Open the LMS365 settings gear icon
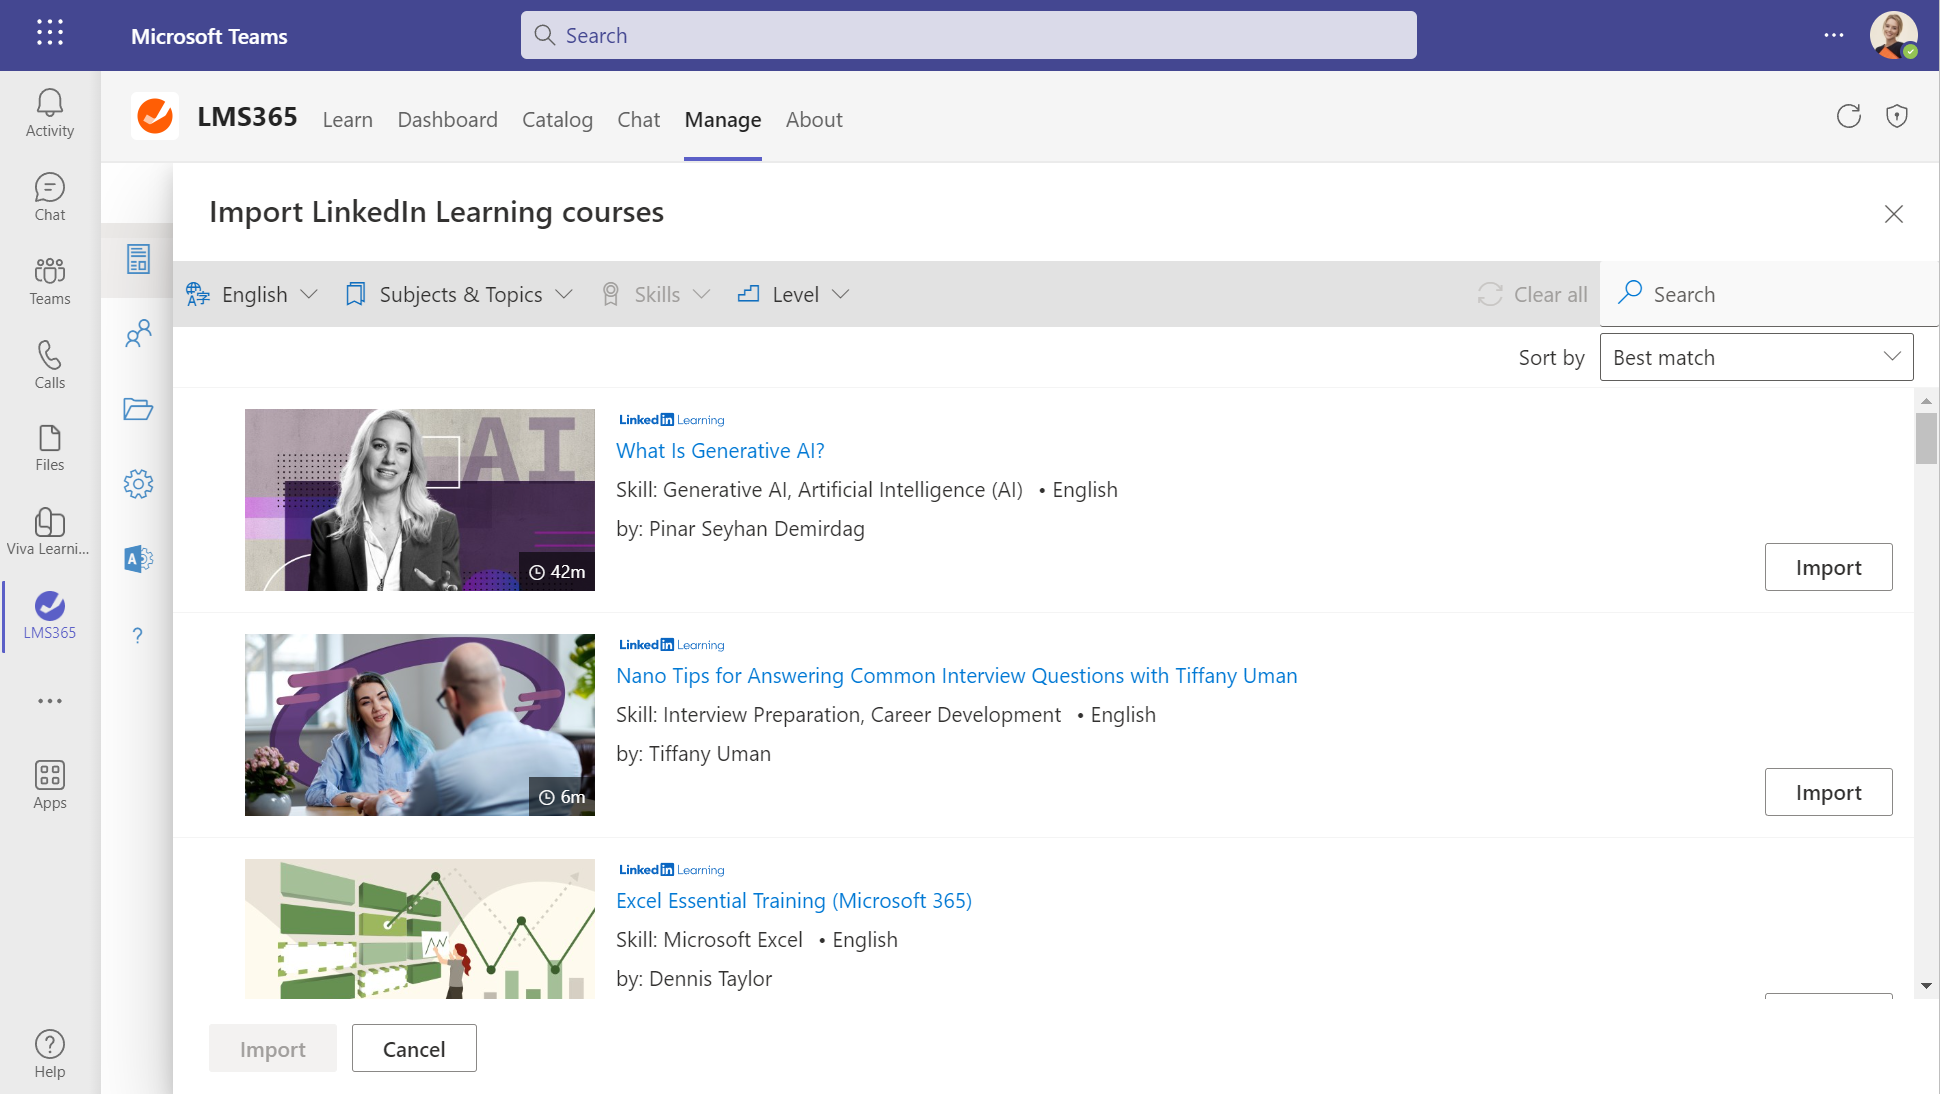 point(138,484)
